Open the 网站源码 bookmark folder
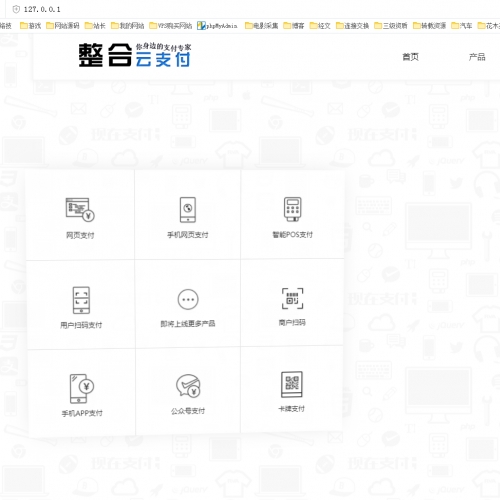 pyautogui.click(x=63, y=26)
